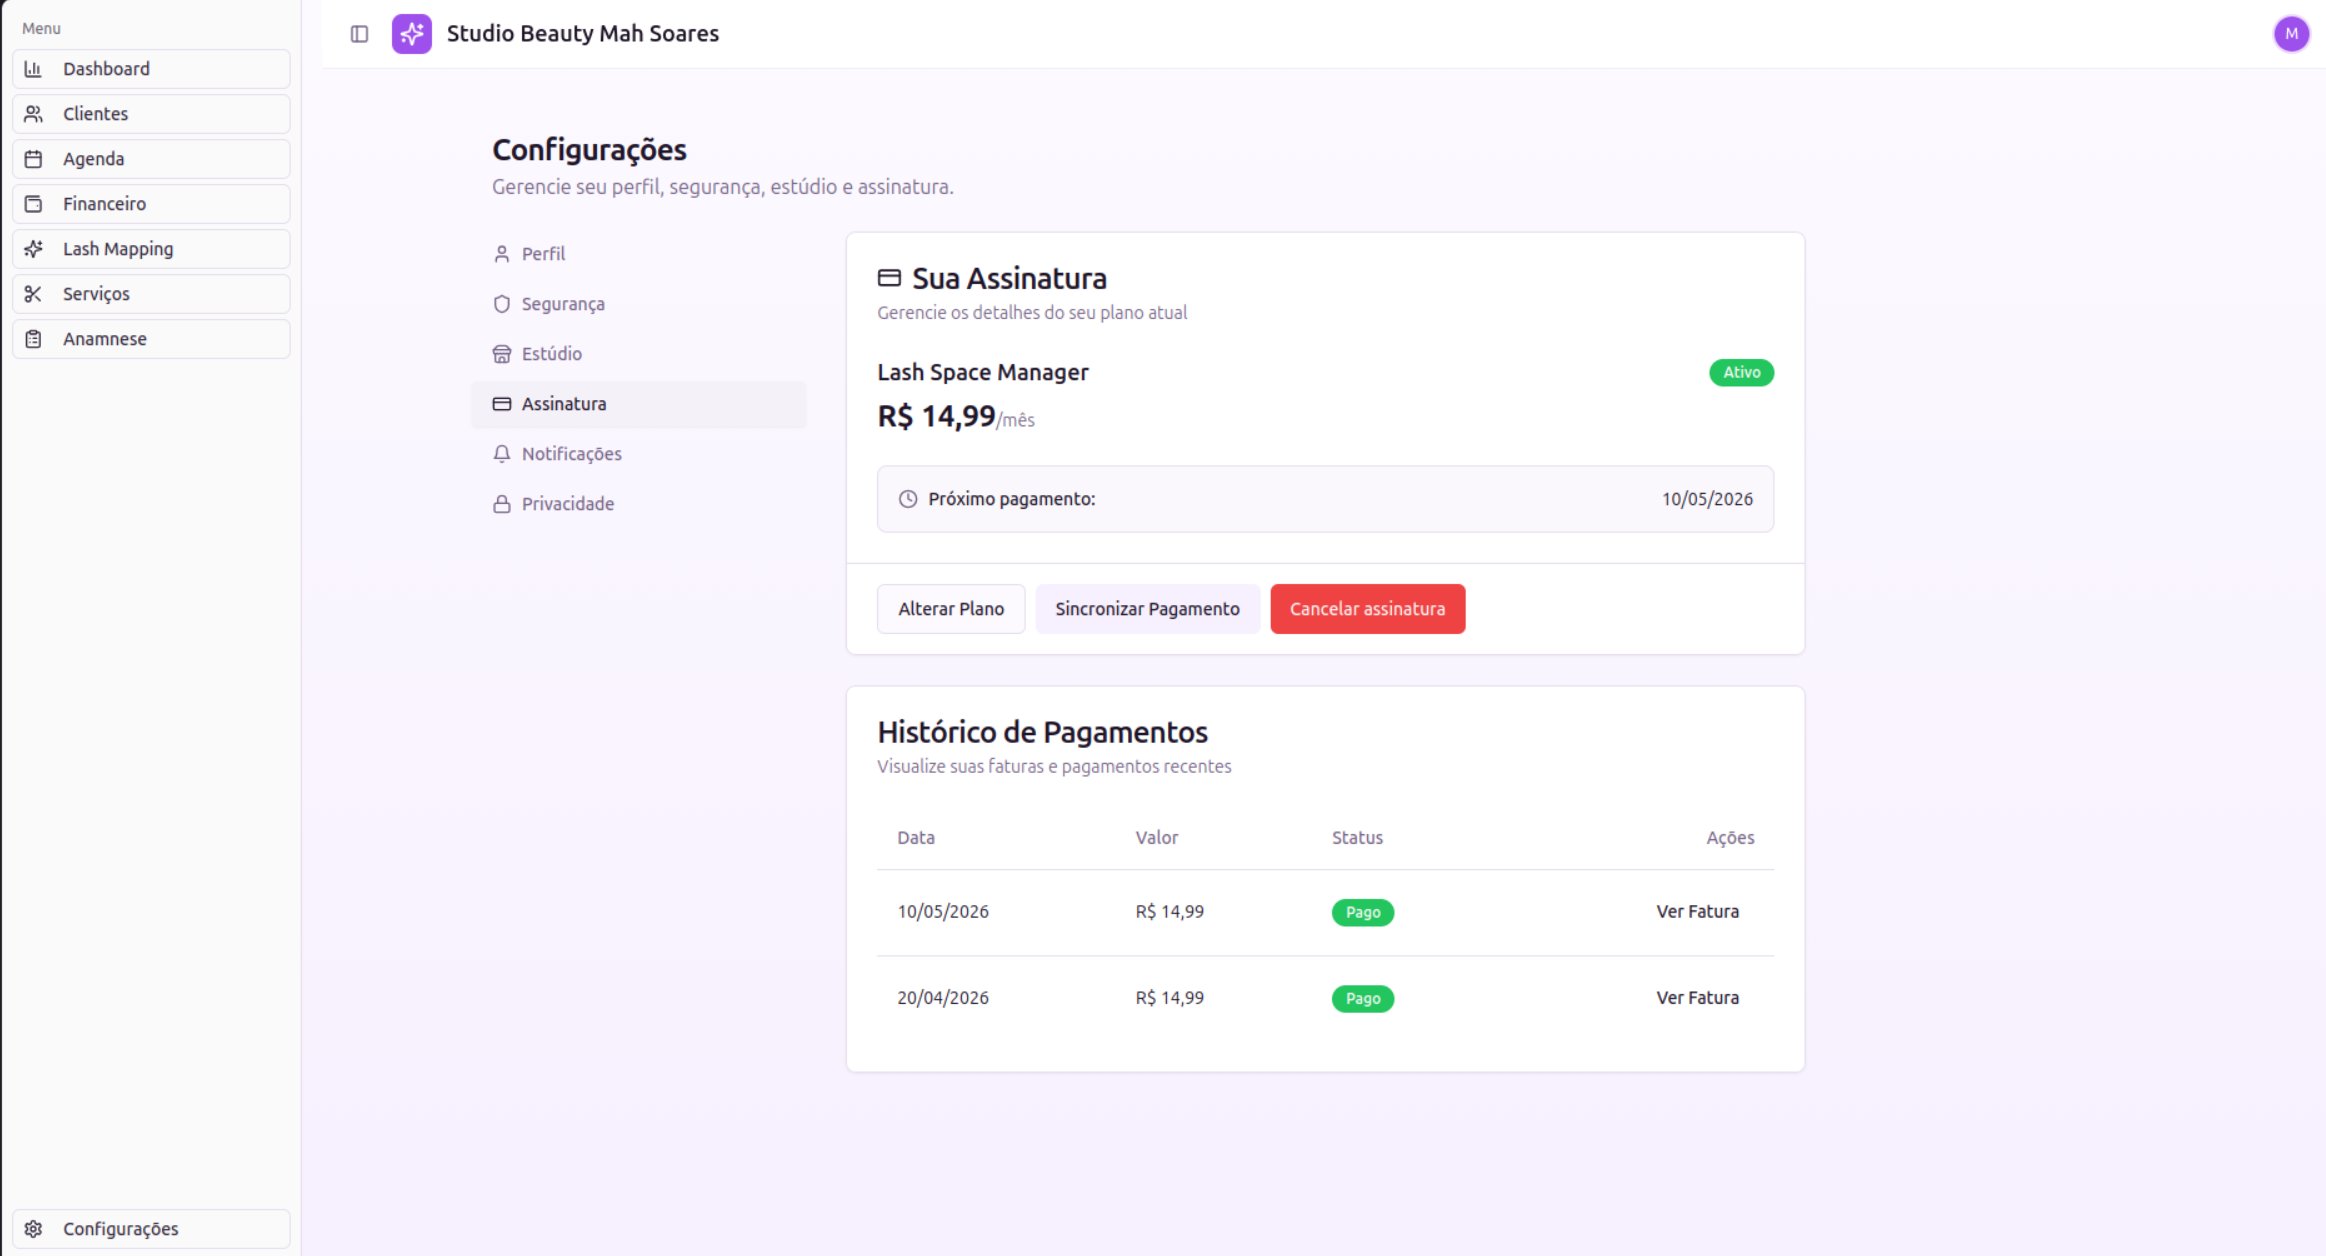Click the Dashboard chart icon

coord(33,69)
